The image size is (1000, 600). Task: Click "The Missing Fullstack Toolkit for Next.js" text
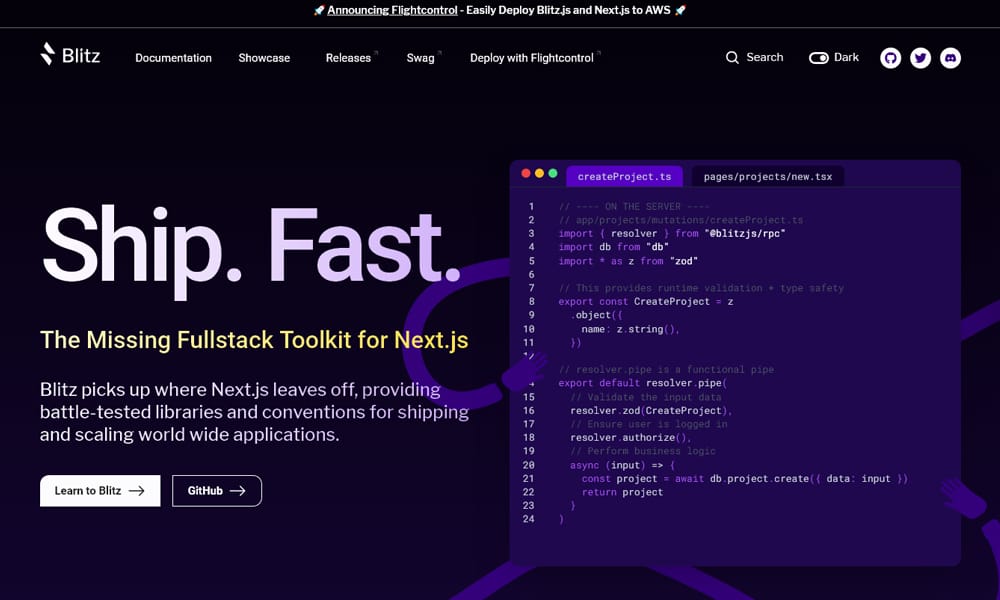[254, 340]
